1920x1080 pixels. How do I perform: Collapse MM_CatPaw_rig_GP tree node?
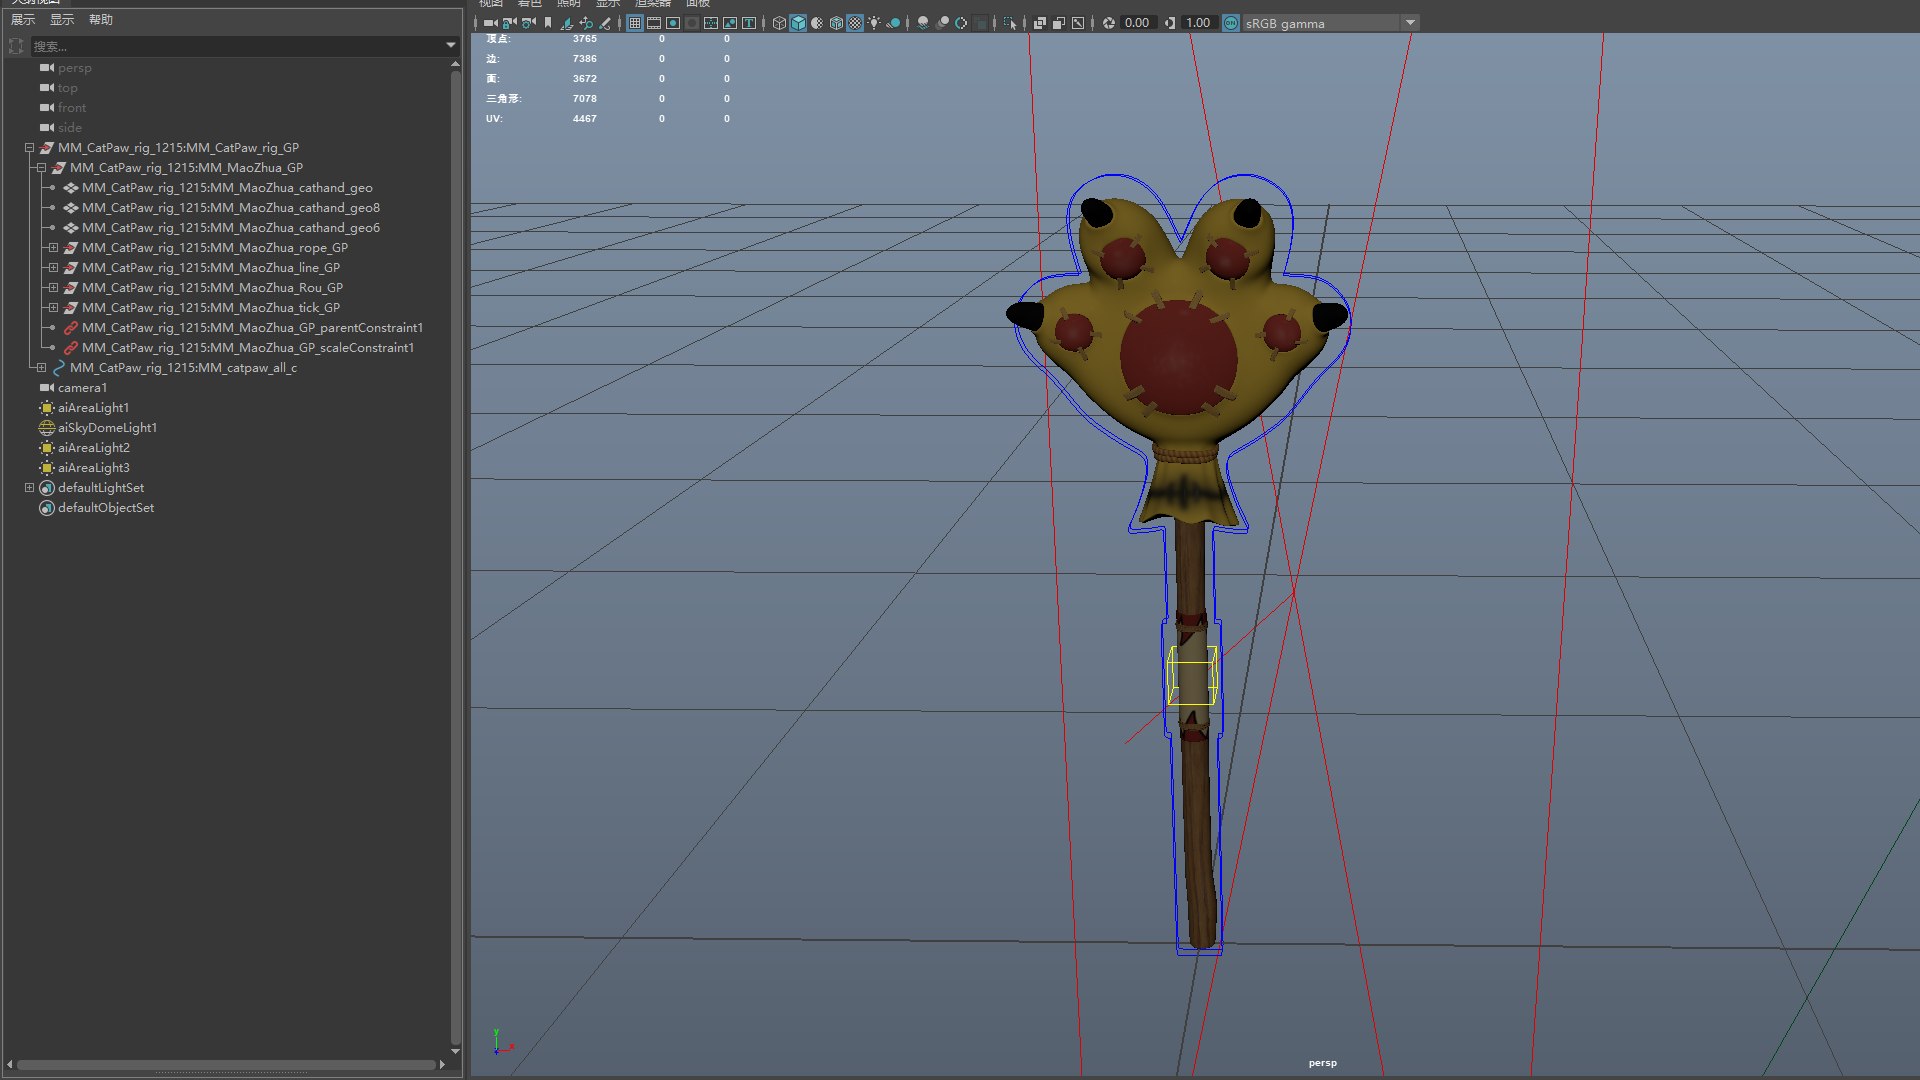[30, 148]
